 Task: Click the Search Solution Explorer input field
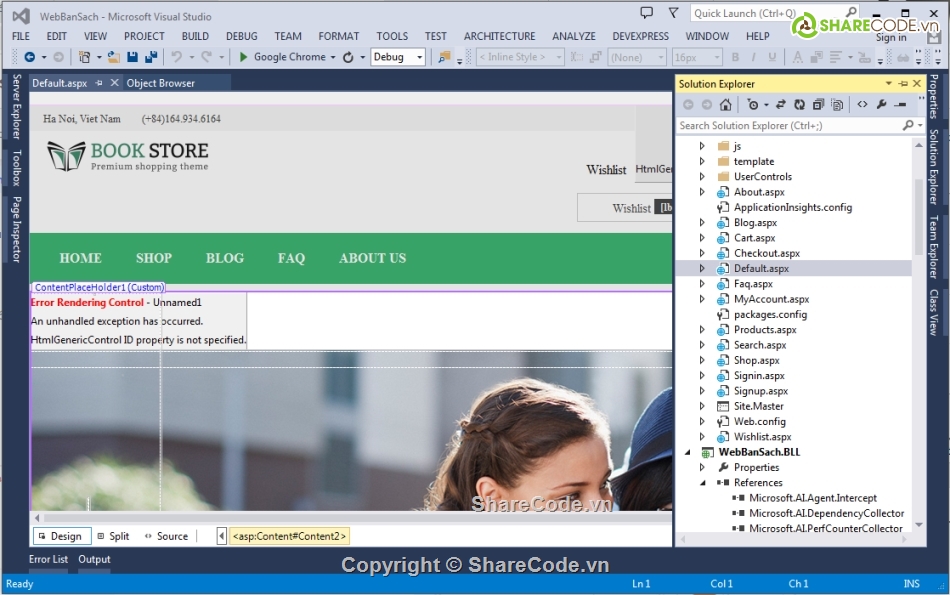point(790,125)
